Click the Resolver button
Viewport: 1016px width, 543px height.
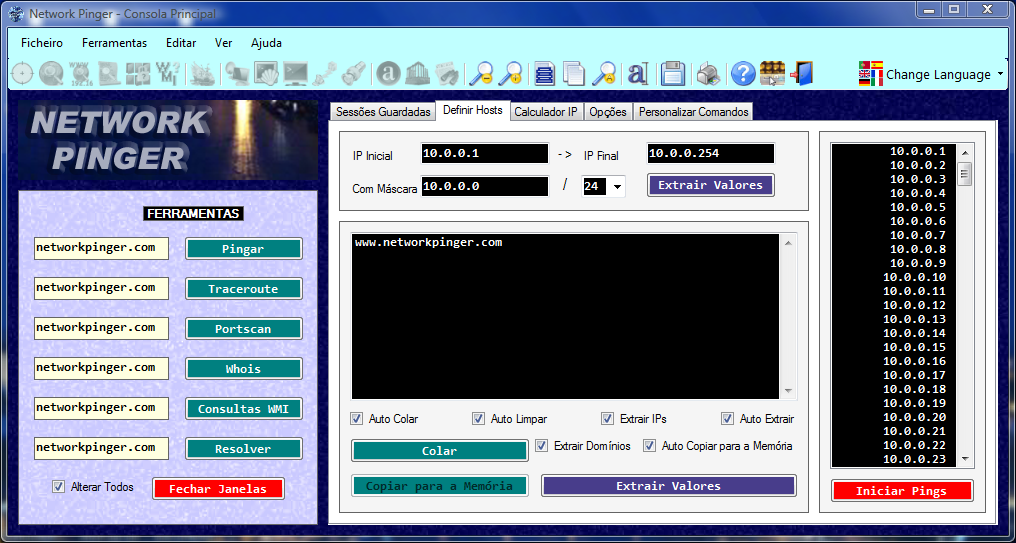pyautogui.click(x=244, y=449)
